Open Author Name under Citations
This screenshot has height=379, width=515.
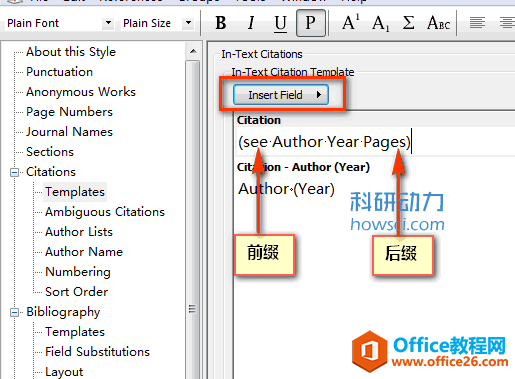[x=84, y=252]
